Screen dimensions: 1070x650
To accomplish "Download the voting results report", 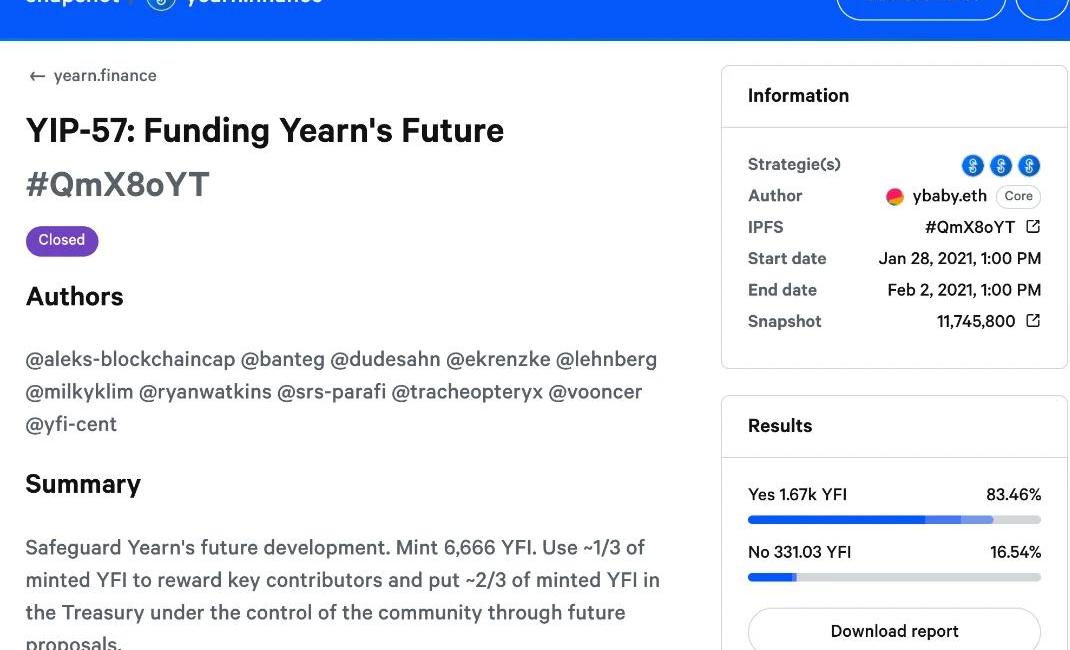I will point(894,631).
